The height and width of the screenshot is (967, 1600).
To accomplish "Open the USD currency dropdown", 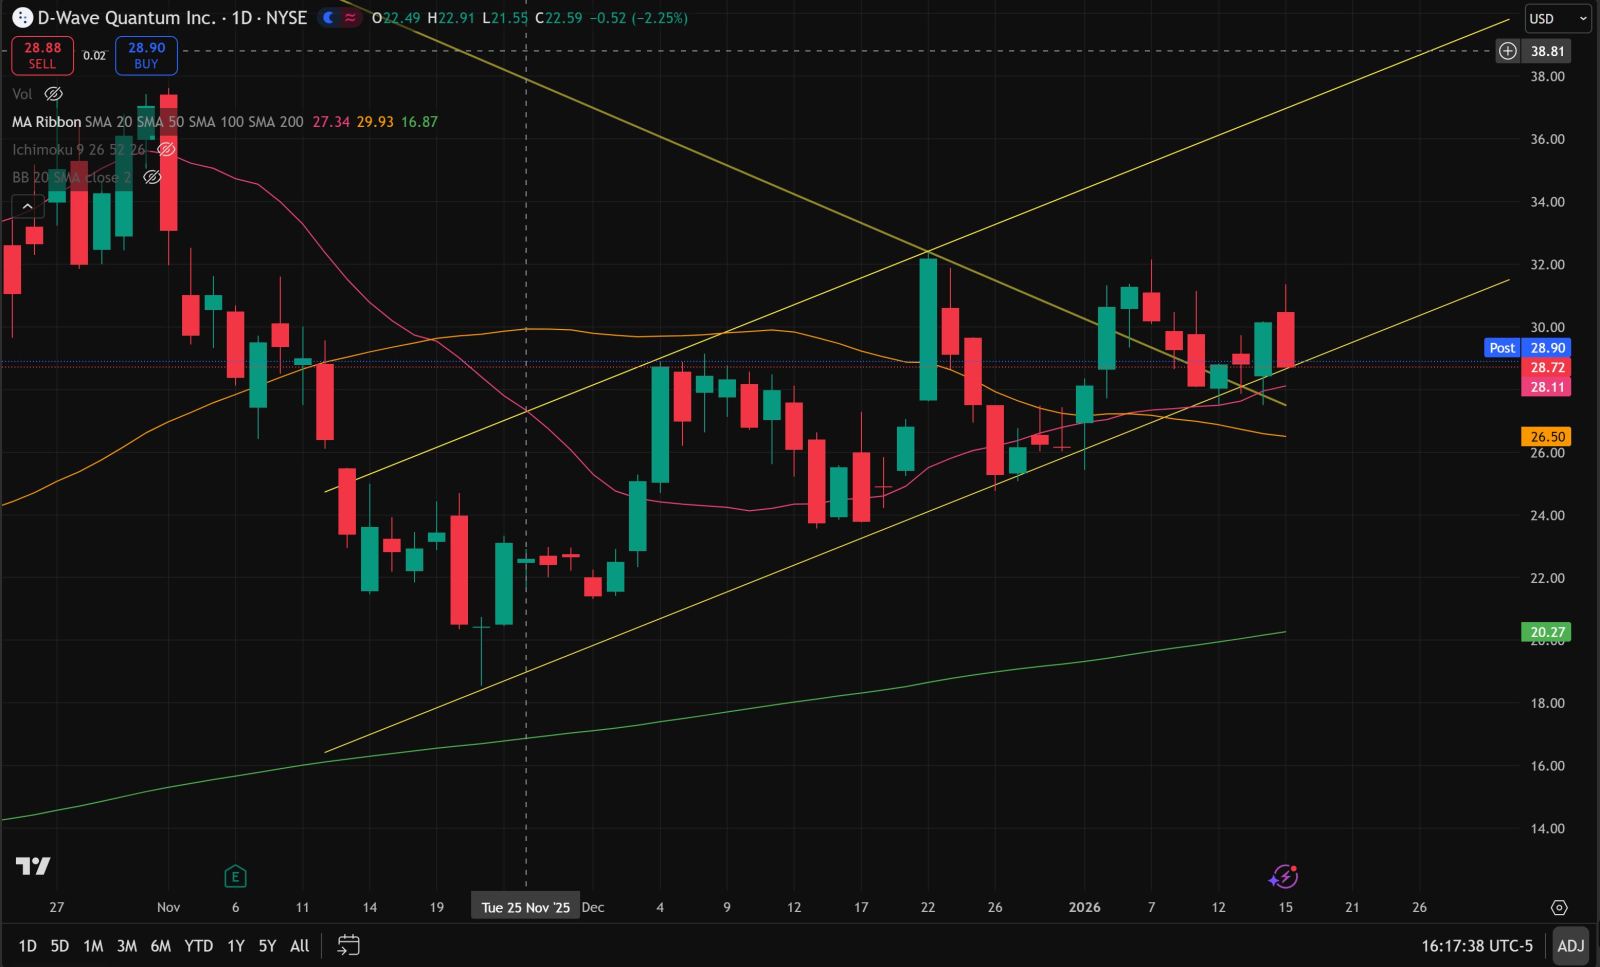I will [x=1557, y=18].
